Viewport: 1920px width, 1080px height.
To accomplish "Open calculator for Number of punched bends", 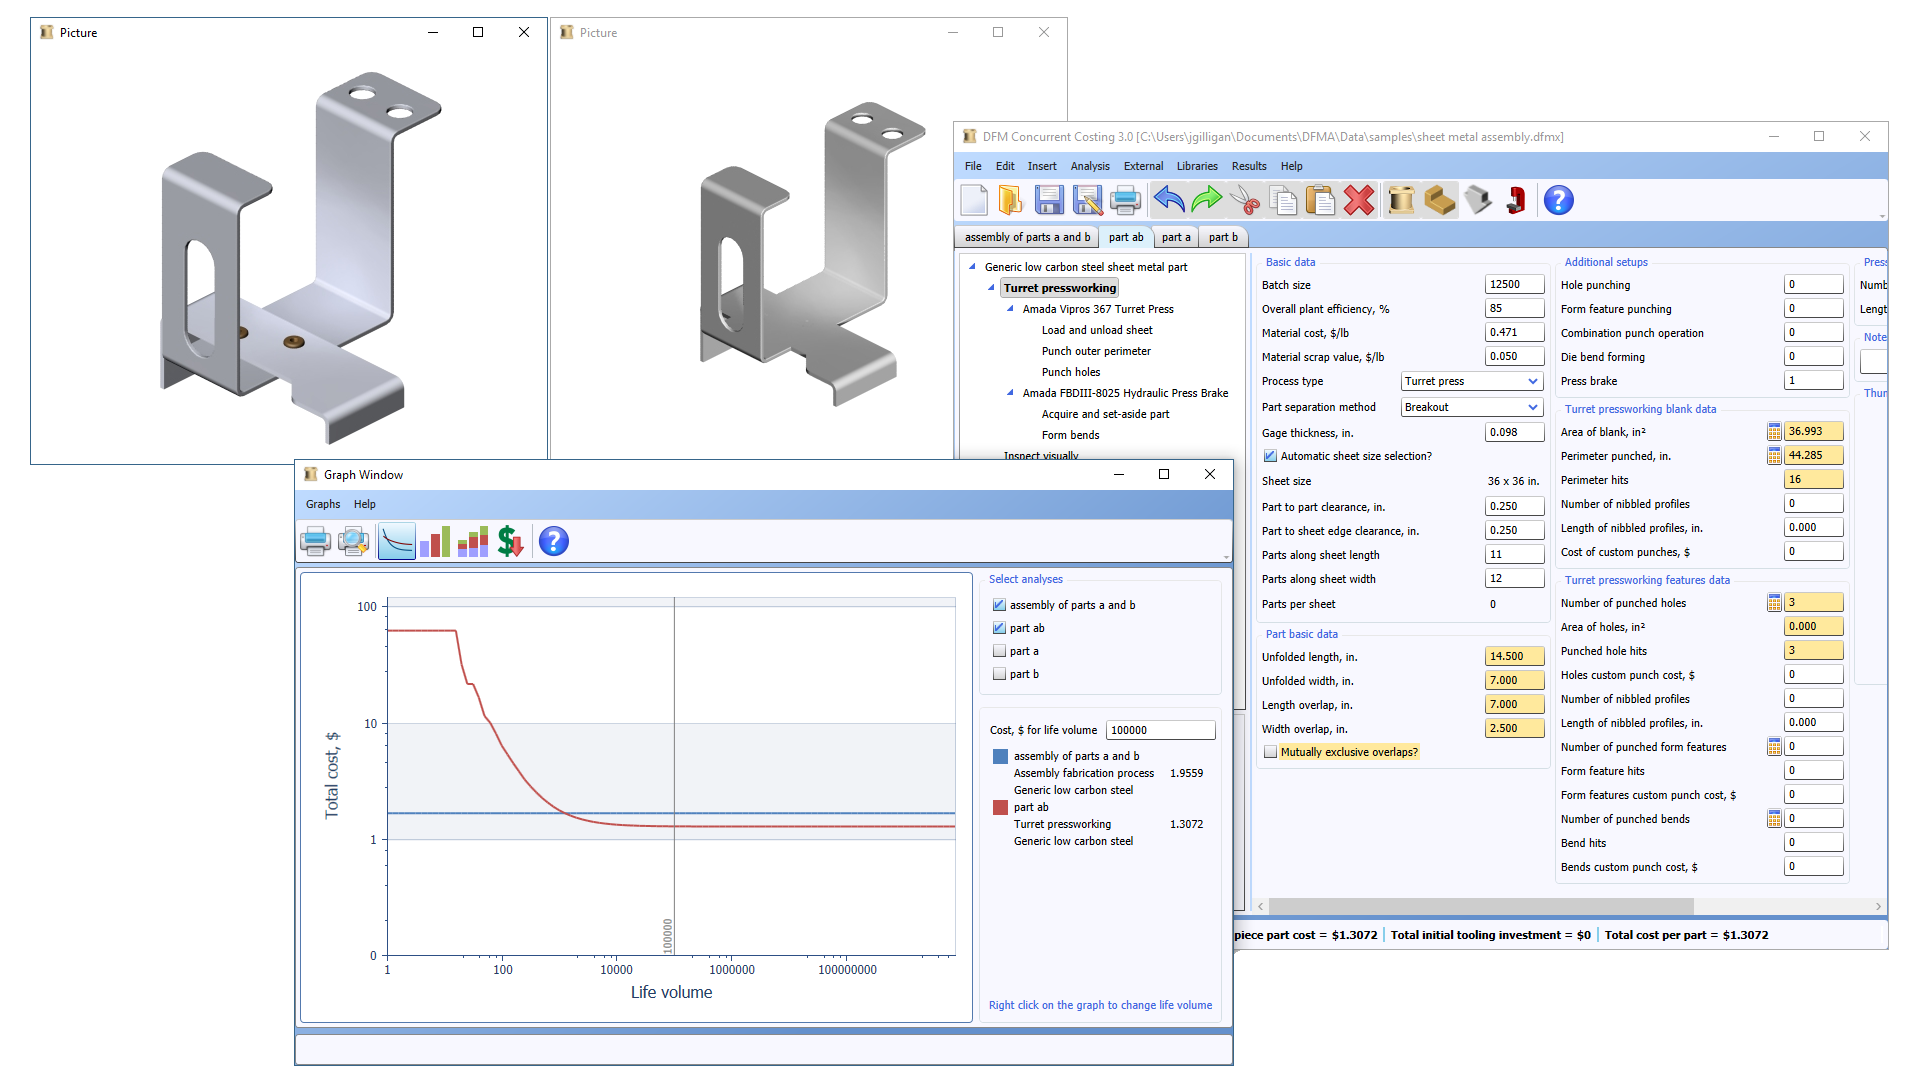I will click(x=1774, y=819).
